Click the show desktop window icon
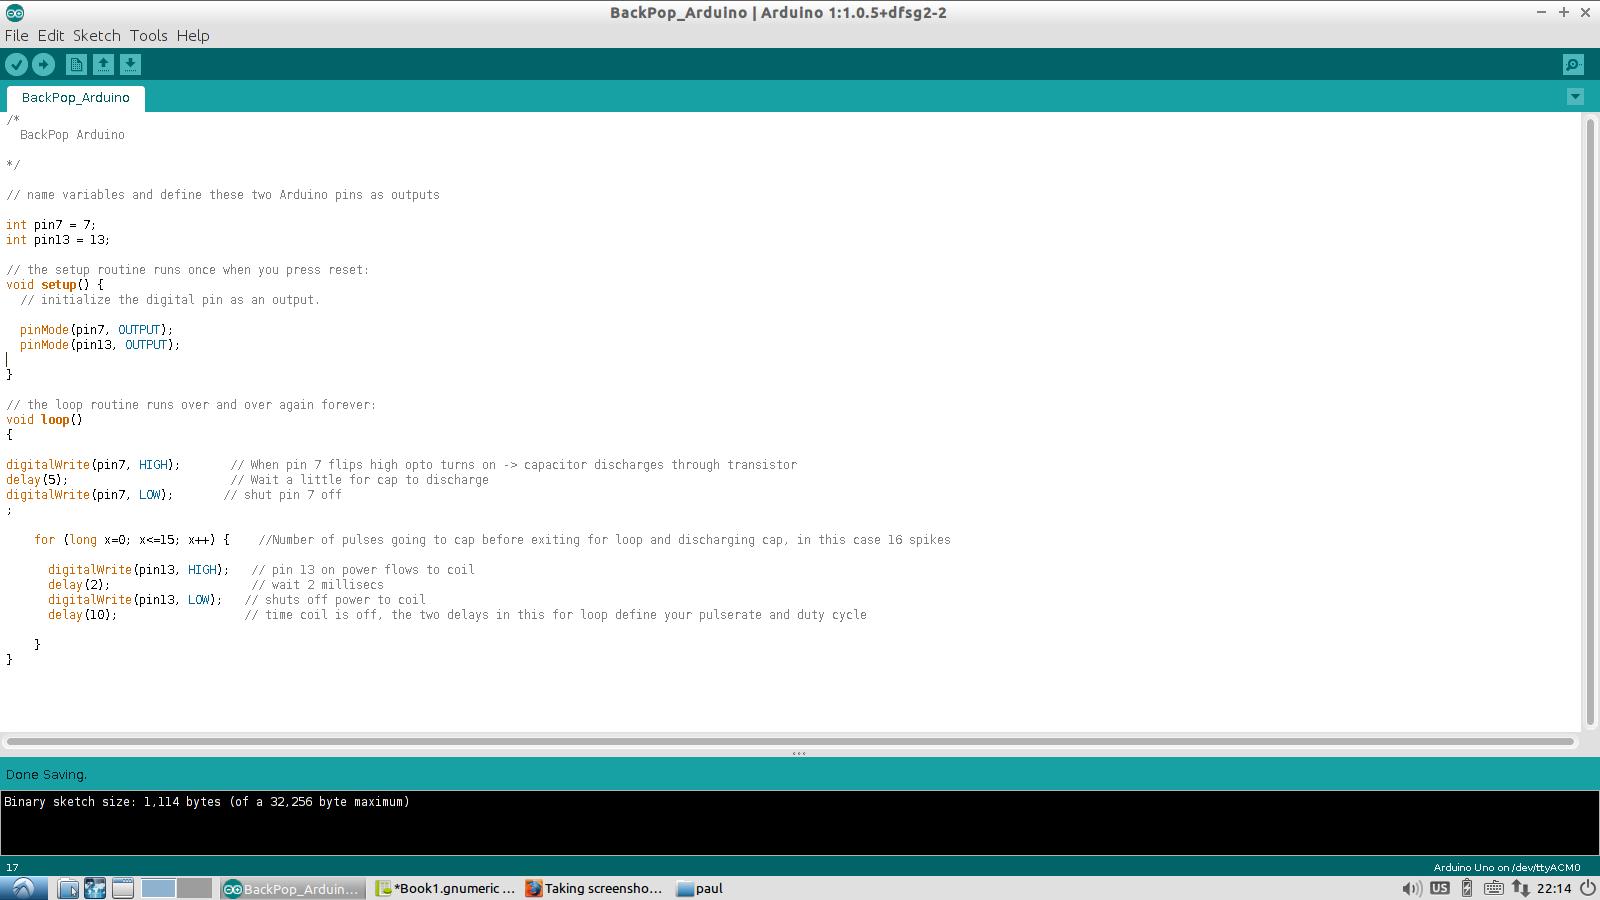 coord(122,888)
